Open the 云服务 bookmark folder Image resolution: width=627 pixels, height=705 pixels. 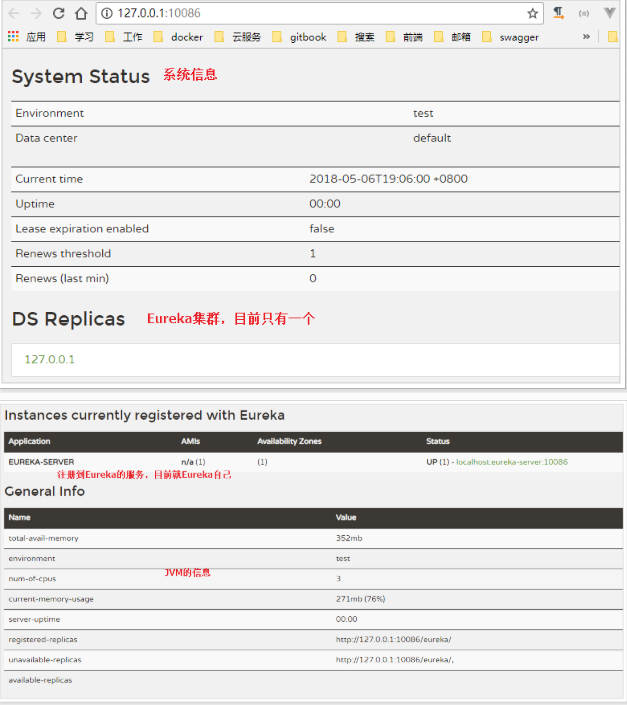238,37
